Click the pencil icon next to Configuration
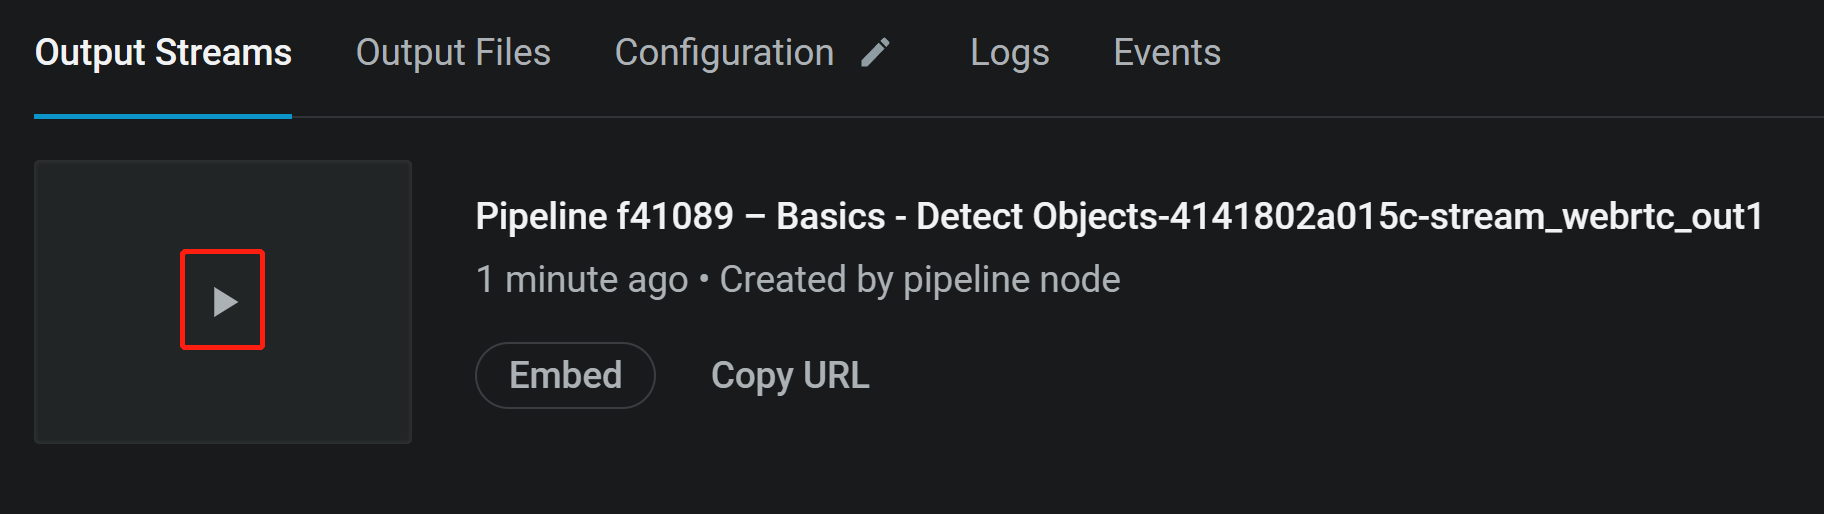1824x514 pixels. click(875, 52)
